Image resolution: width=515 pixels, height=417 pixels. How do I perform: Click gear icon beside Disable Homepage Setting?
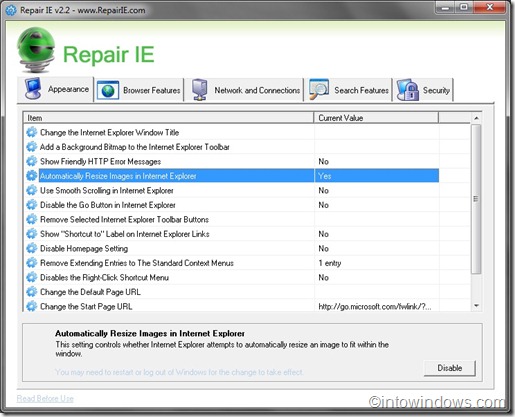(x=32, y=248)
